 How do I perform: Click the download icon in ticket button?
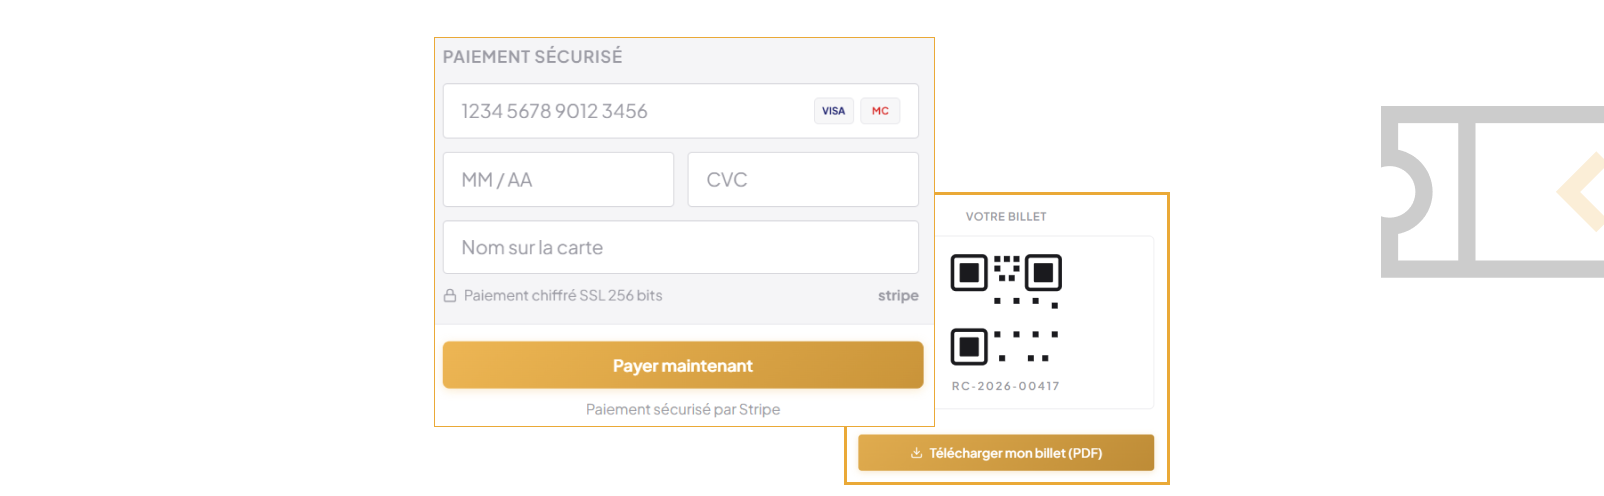pyautogui.click(x=916, y=453)
